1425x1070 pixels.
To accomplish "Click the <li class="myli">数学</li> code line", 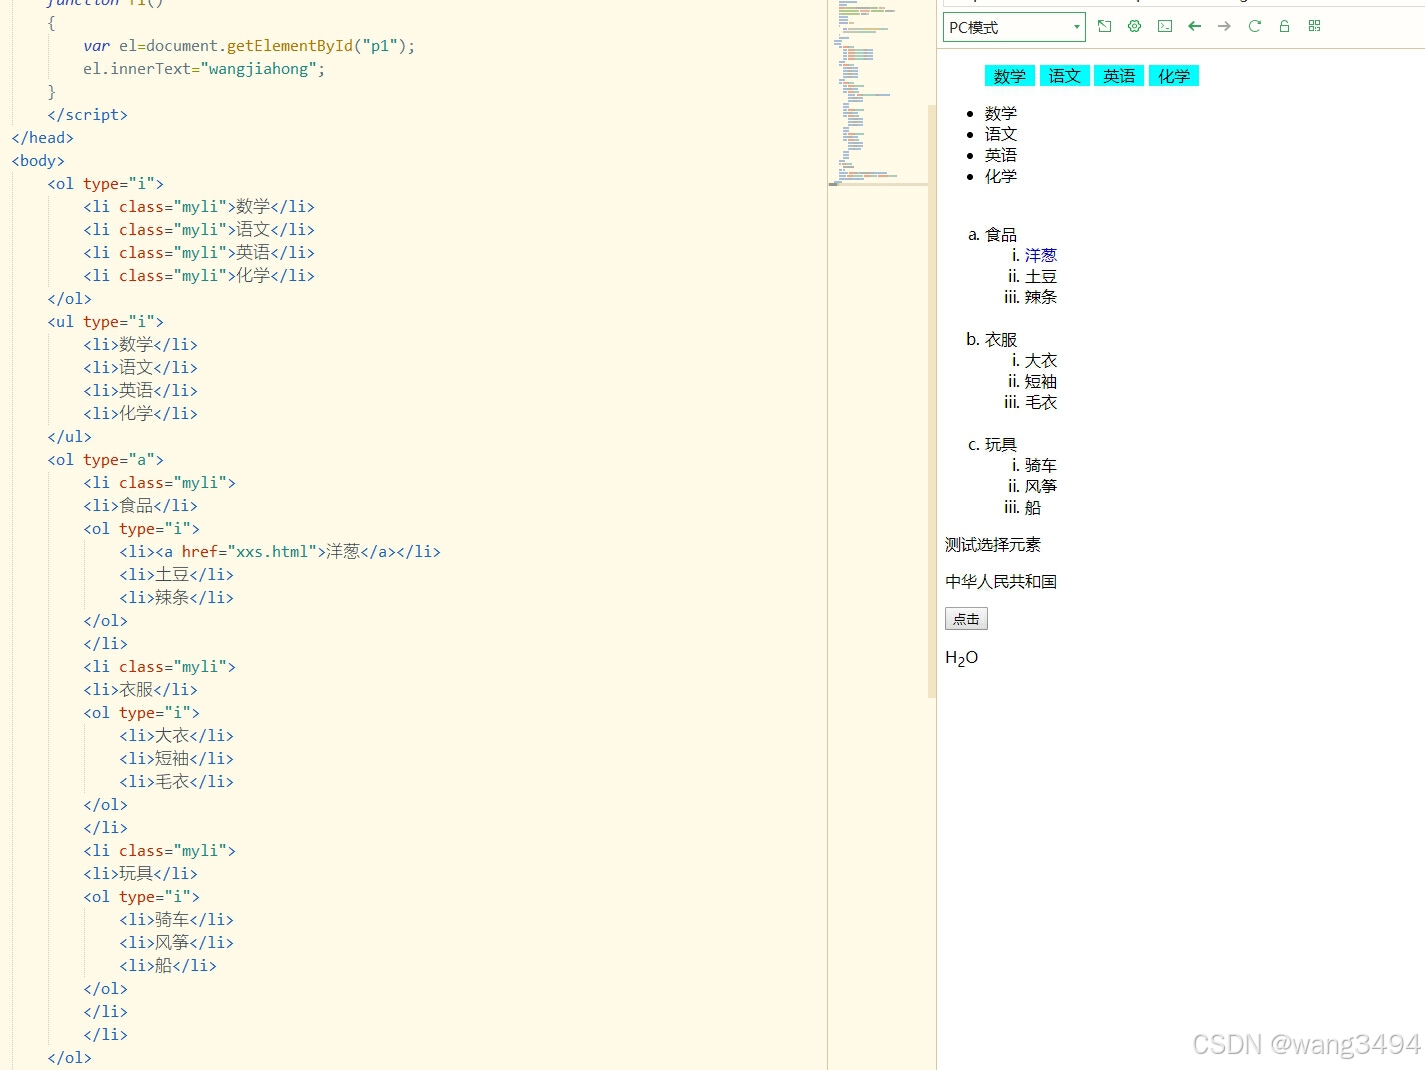I will tap(199, 207).
